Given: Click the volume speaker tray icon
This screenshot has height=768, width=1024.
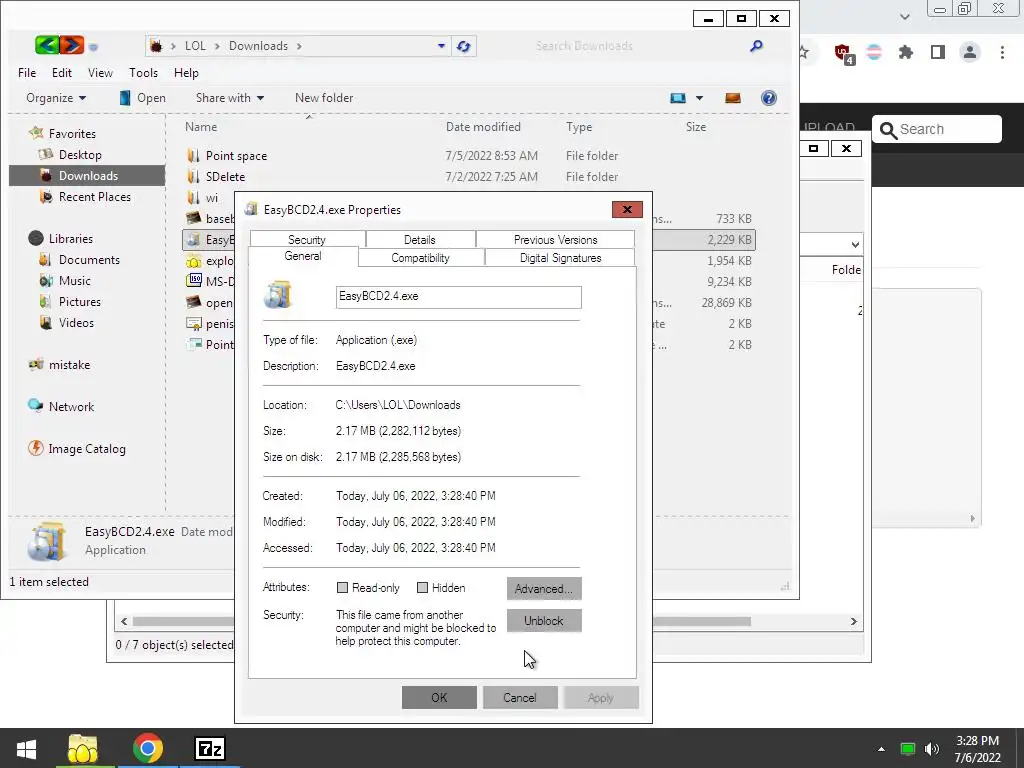Looking at the screenshot, I should click(932, 749).
